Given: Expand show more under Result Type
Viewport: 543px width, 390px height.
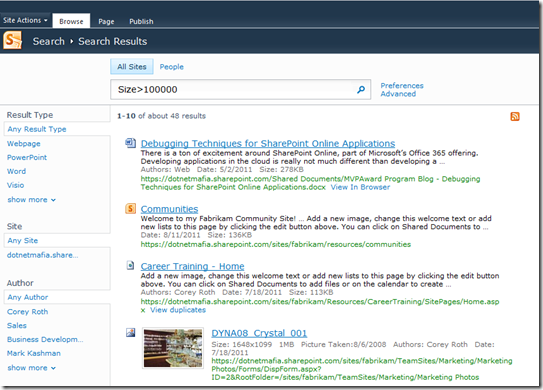Looking at the screenshot, I should tap(32, 200).
